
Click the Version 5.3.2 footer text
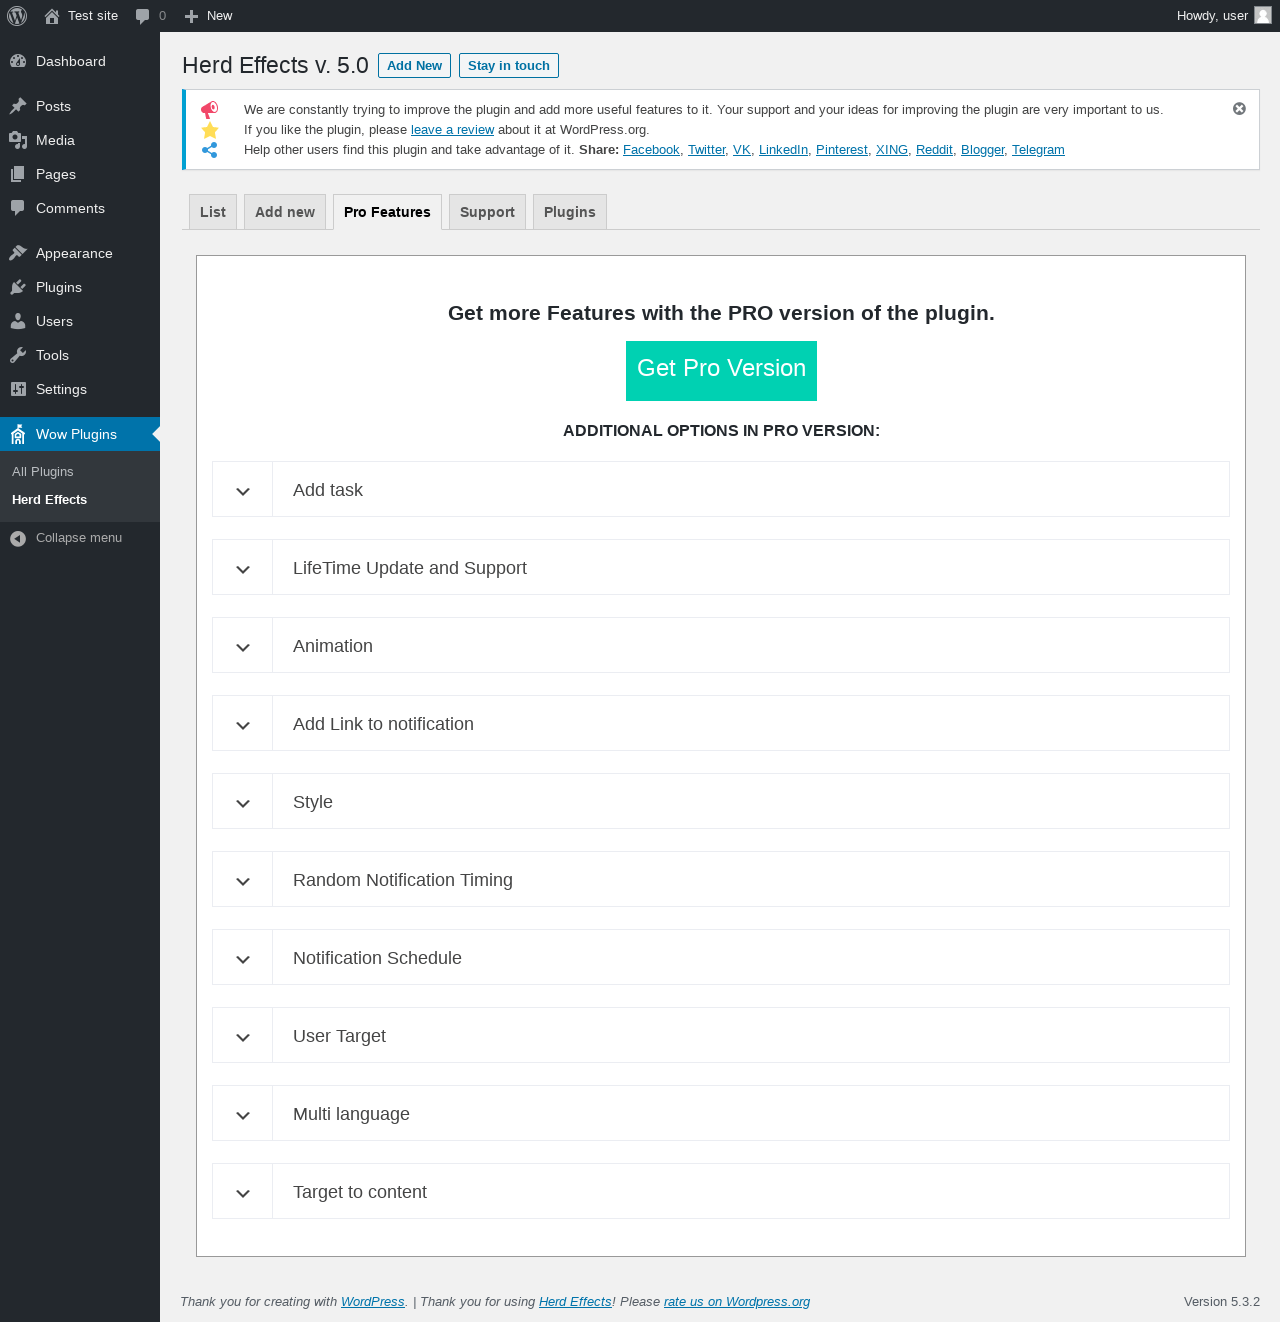1222,1302
